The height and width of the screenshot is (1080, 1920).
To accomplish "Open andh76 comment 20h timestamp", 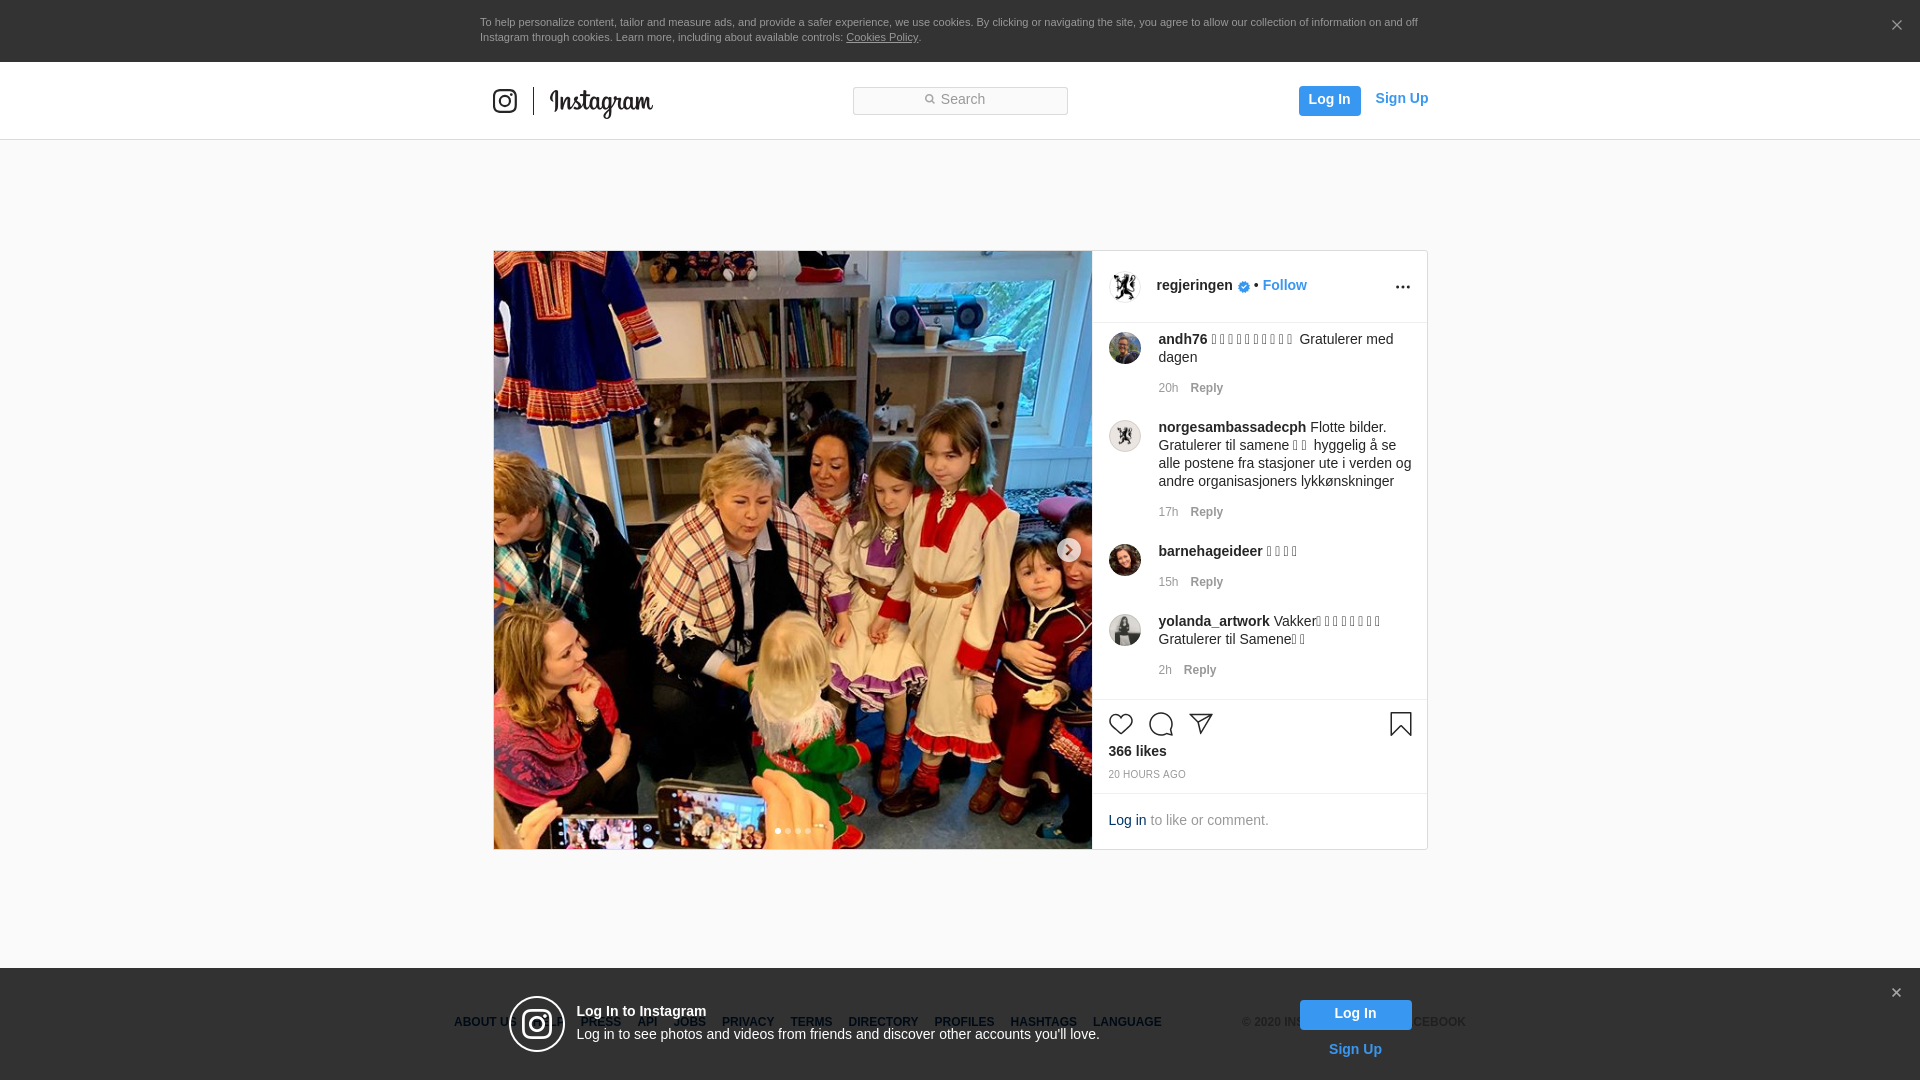I will point(1168,388).
